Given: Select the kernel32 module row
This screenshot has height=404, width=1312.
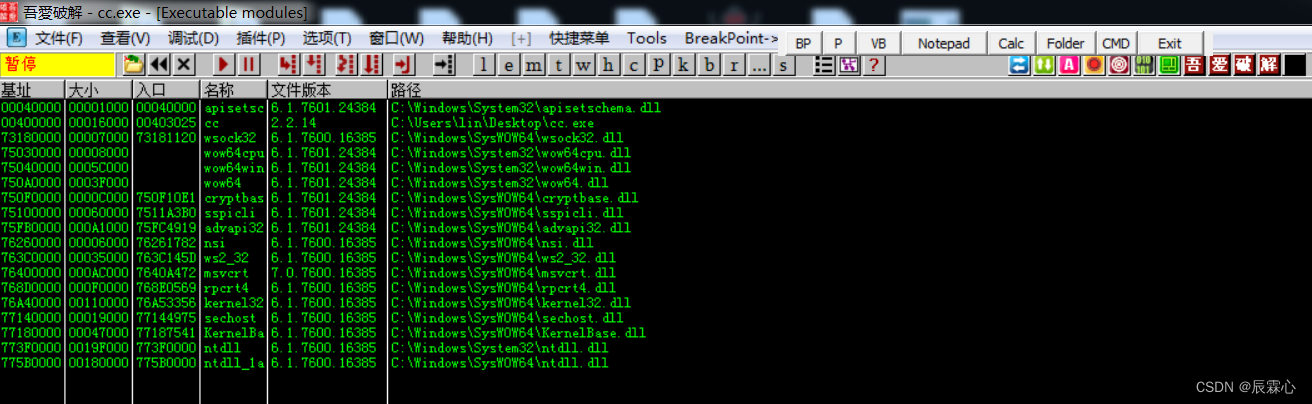Looking at the screenshot, I should (656, 303).
